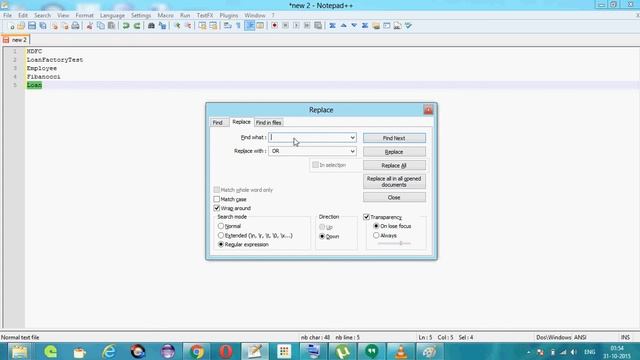Viewport: 640px width, 360px height.
Task: Click the LoanFactoryTest line in editor
Action: pos(55,60)
